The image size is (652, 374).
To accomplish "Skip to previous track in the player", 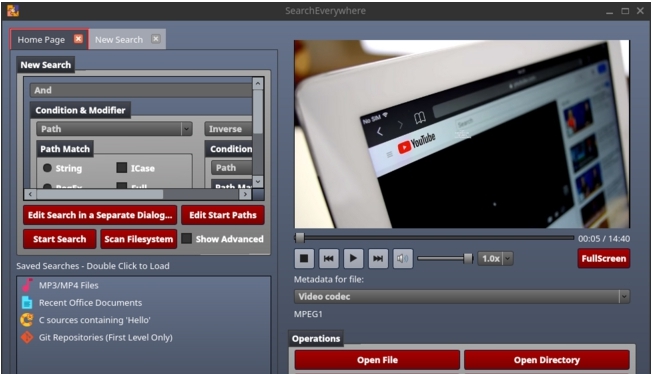I will coord(328,258).
